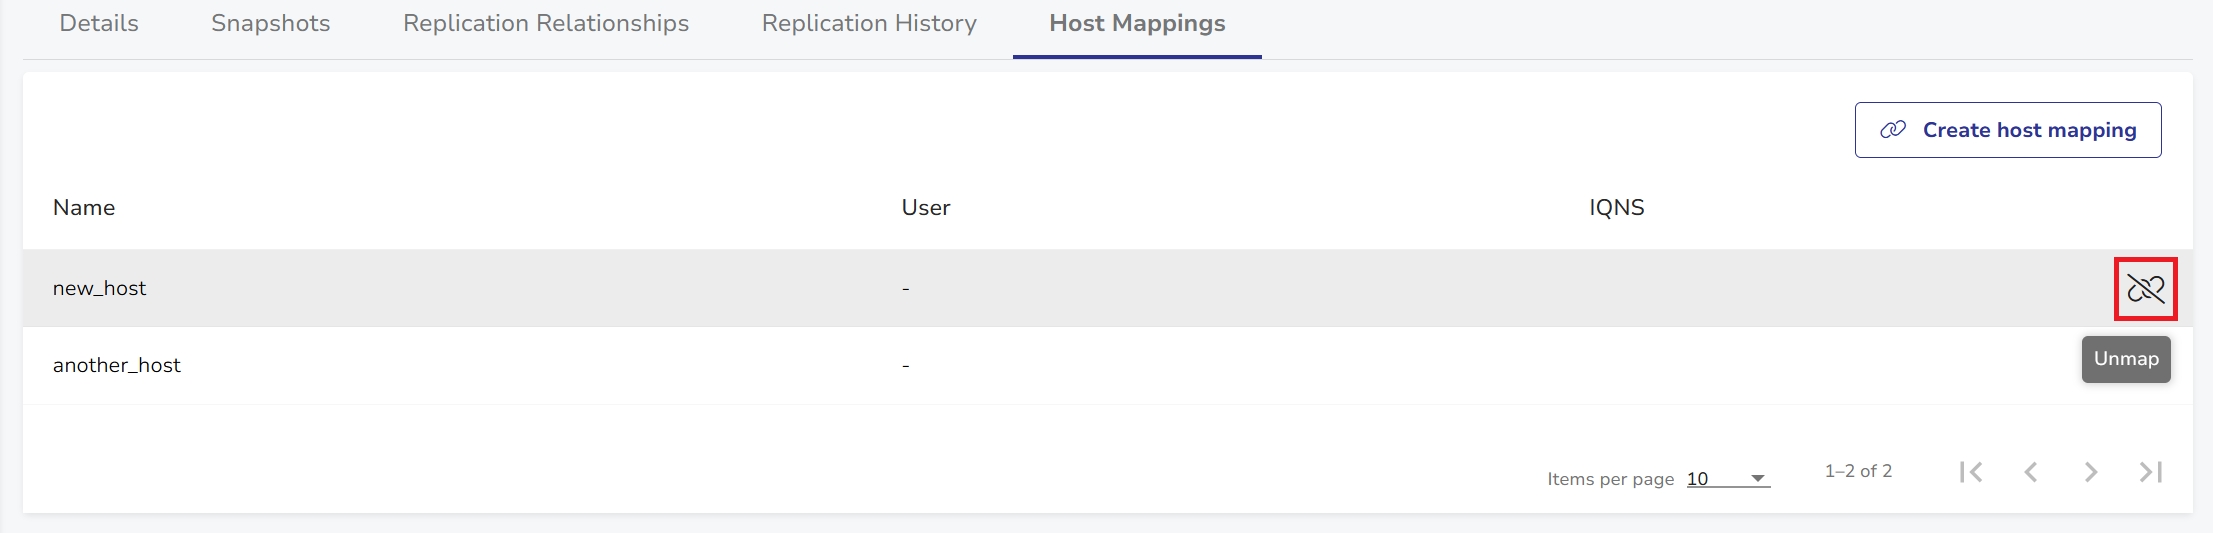Go to the next page
Image resolution: width=2213 pixels, height=533 pixels.
tap(2091, 472)
